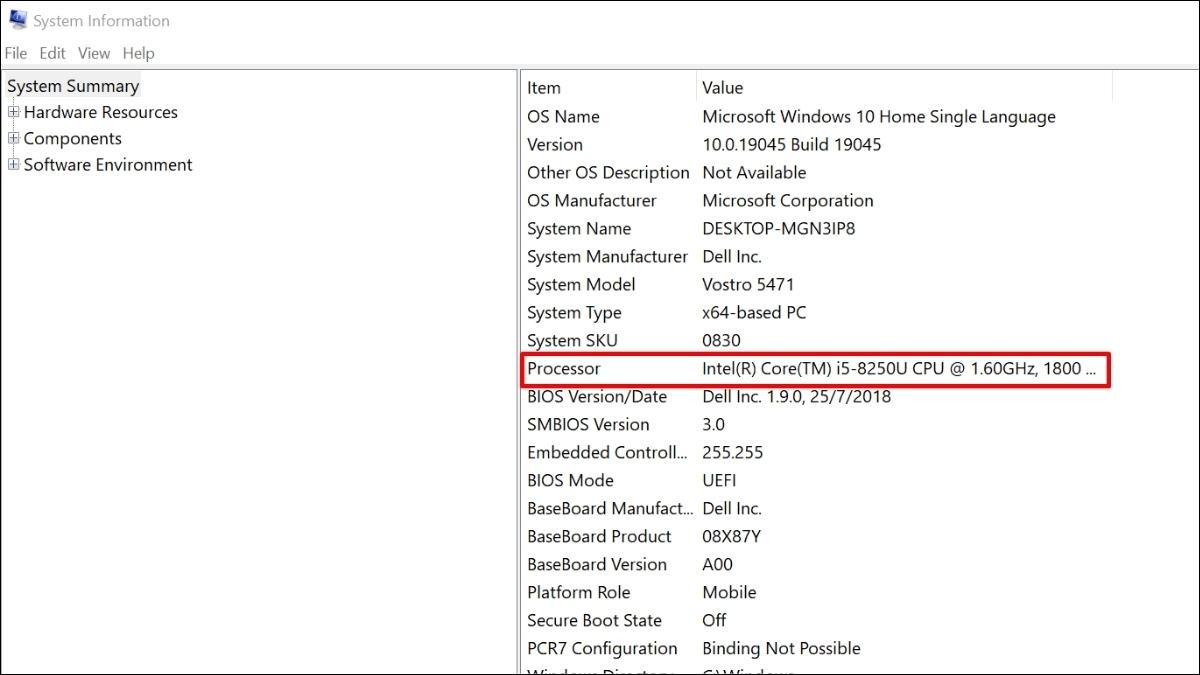The width and height of the screenshot is (1200, 675).
Task: Click the value Microsoft Windows 10 Home Single Language
Action: (x=879, y=117)
